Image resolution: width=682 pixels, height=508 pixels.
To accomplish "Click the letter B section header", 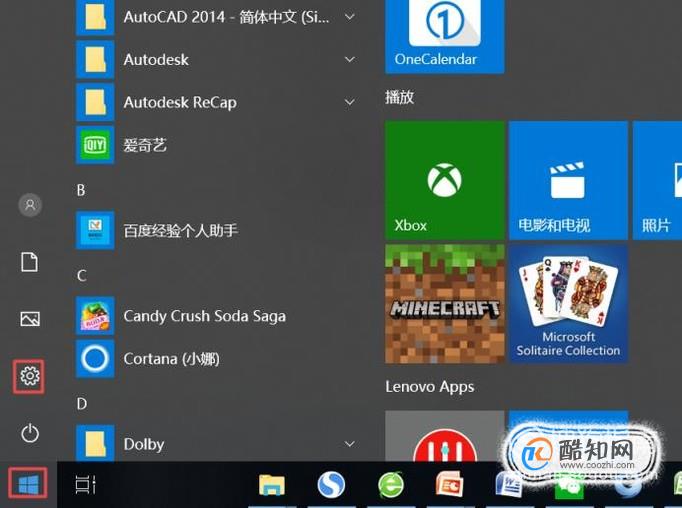I will click(81, 190).
